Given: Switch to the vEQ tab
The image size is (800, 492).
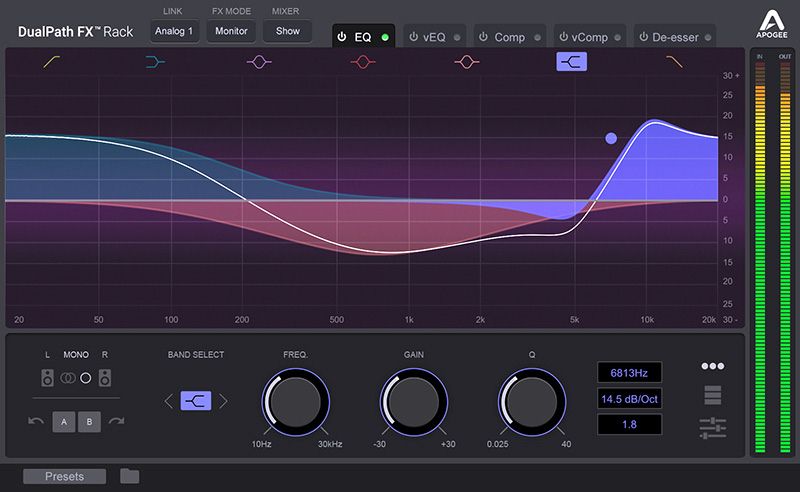Looking at the screenshot, I should [434, 37].
